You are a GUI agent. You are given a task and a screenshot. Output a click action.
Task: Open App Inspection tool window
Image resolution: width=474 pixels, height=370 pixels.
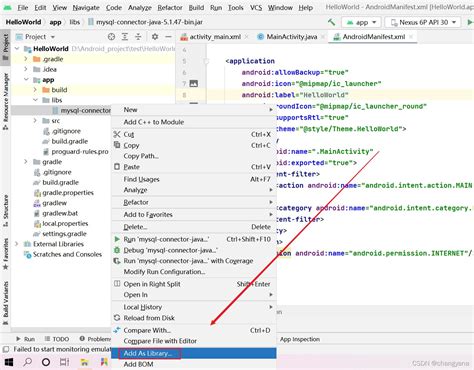tap(300, 339)
